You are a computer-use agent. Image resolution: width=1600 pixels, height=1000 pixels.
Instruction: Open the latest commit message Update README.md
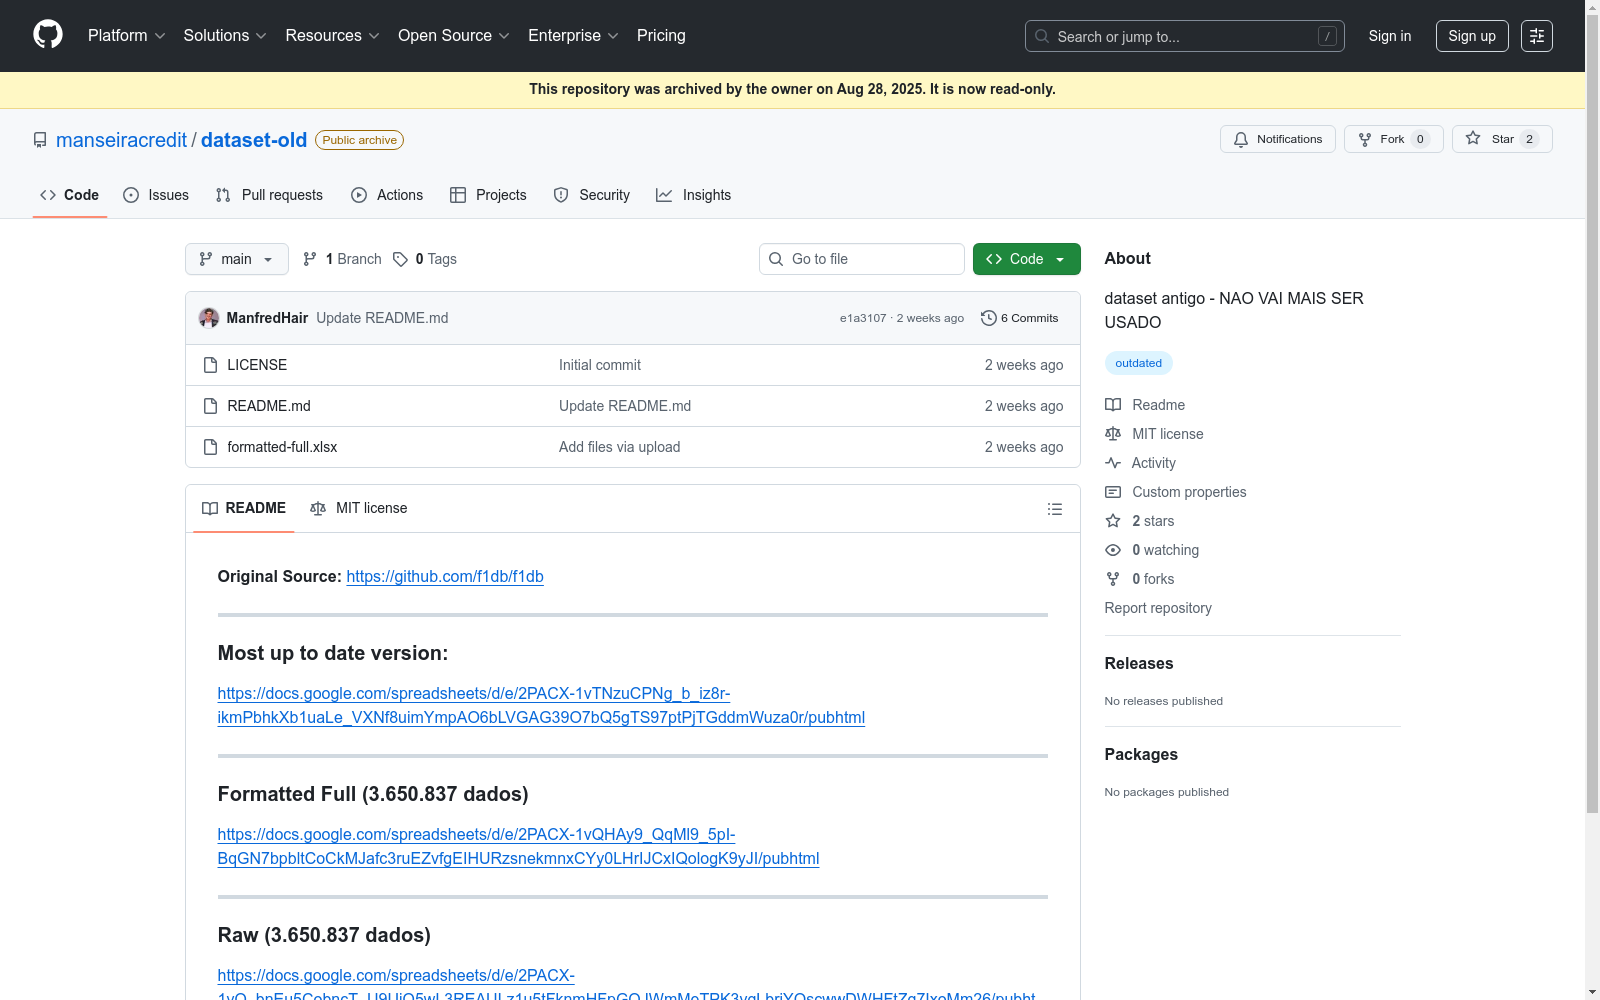pyautogui.click(x=382, y=318)
